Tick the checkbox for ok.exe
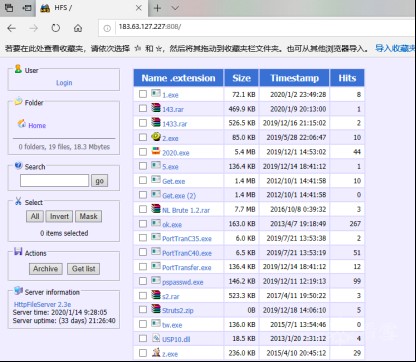 click(143, 223)
